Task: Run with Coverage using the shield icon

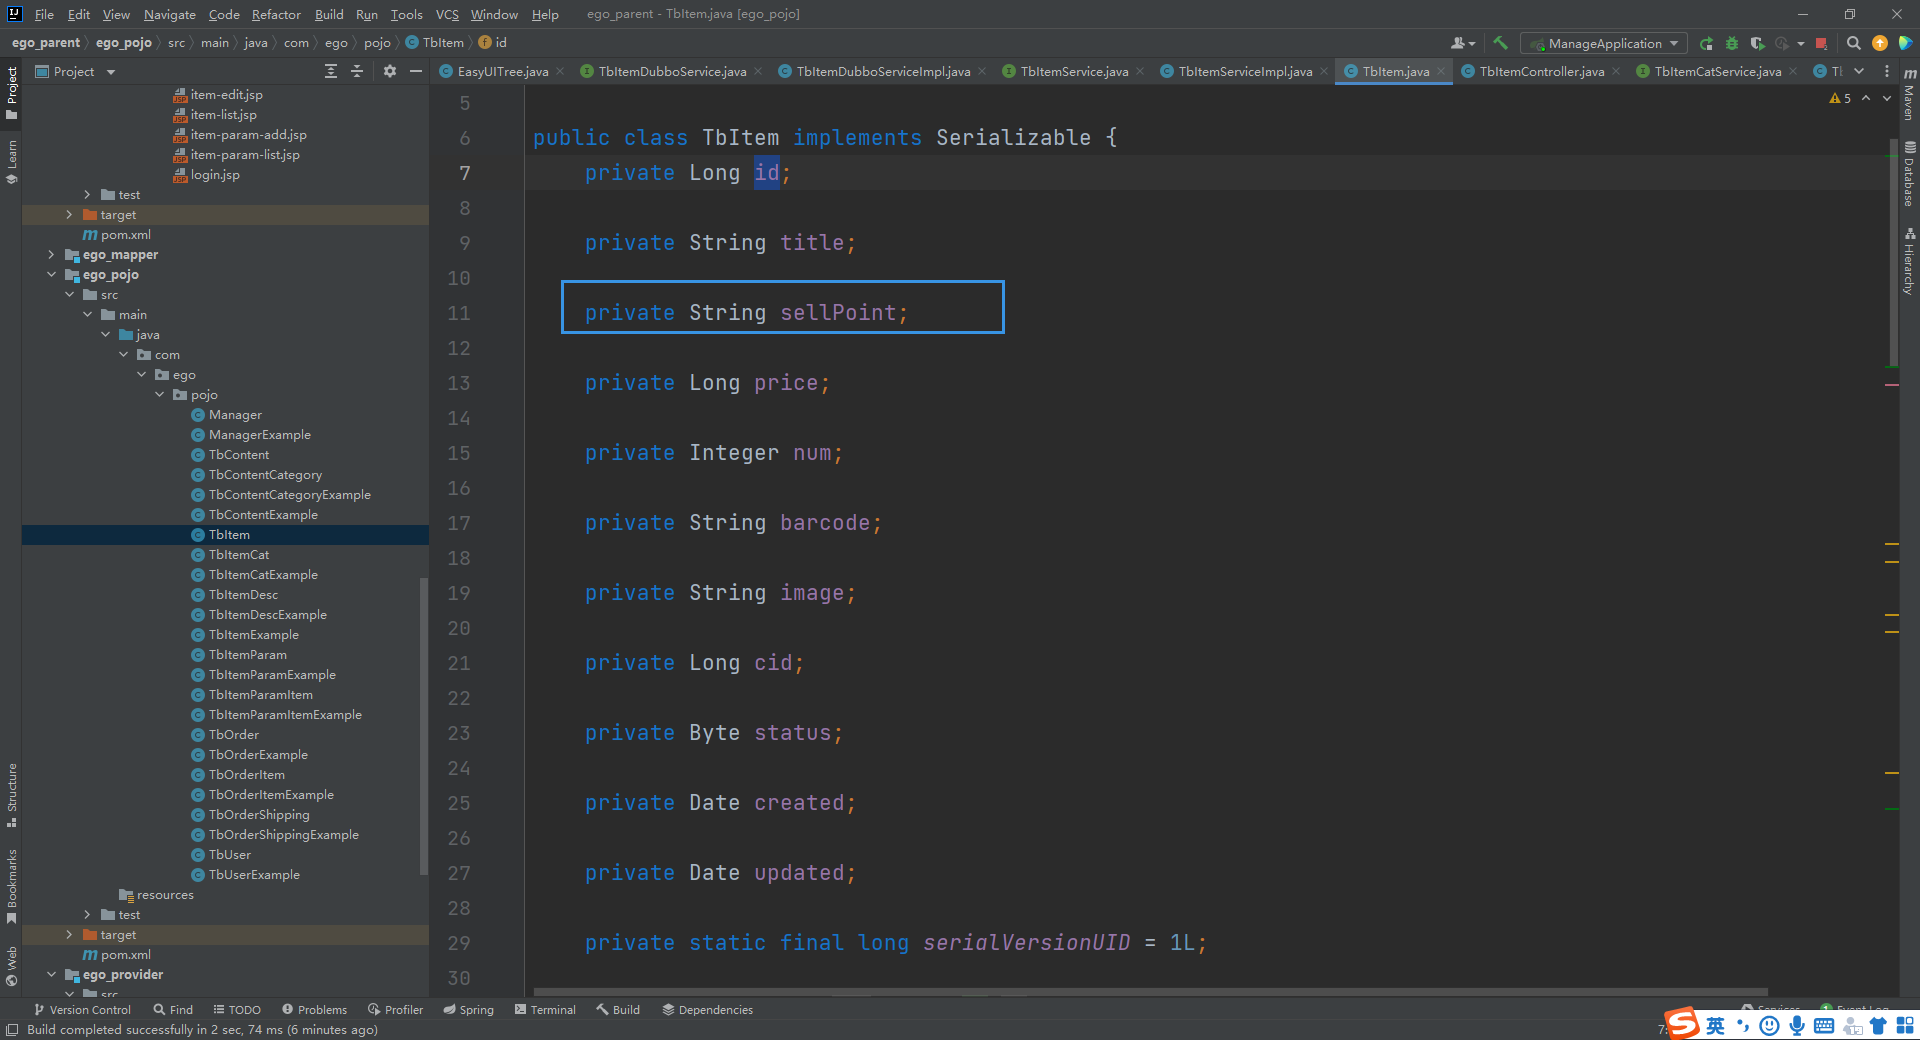Action: 1757,43
